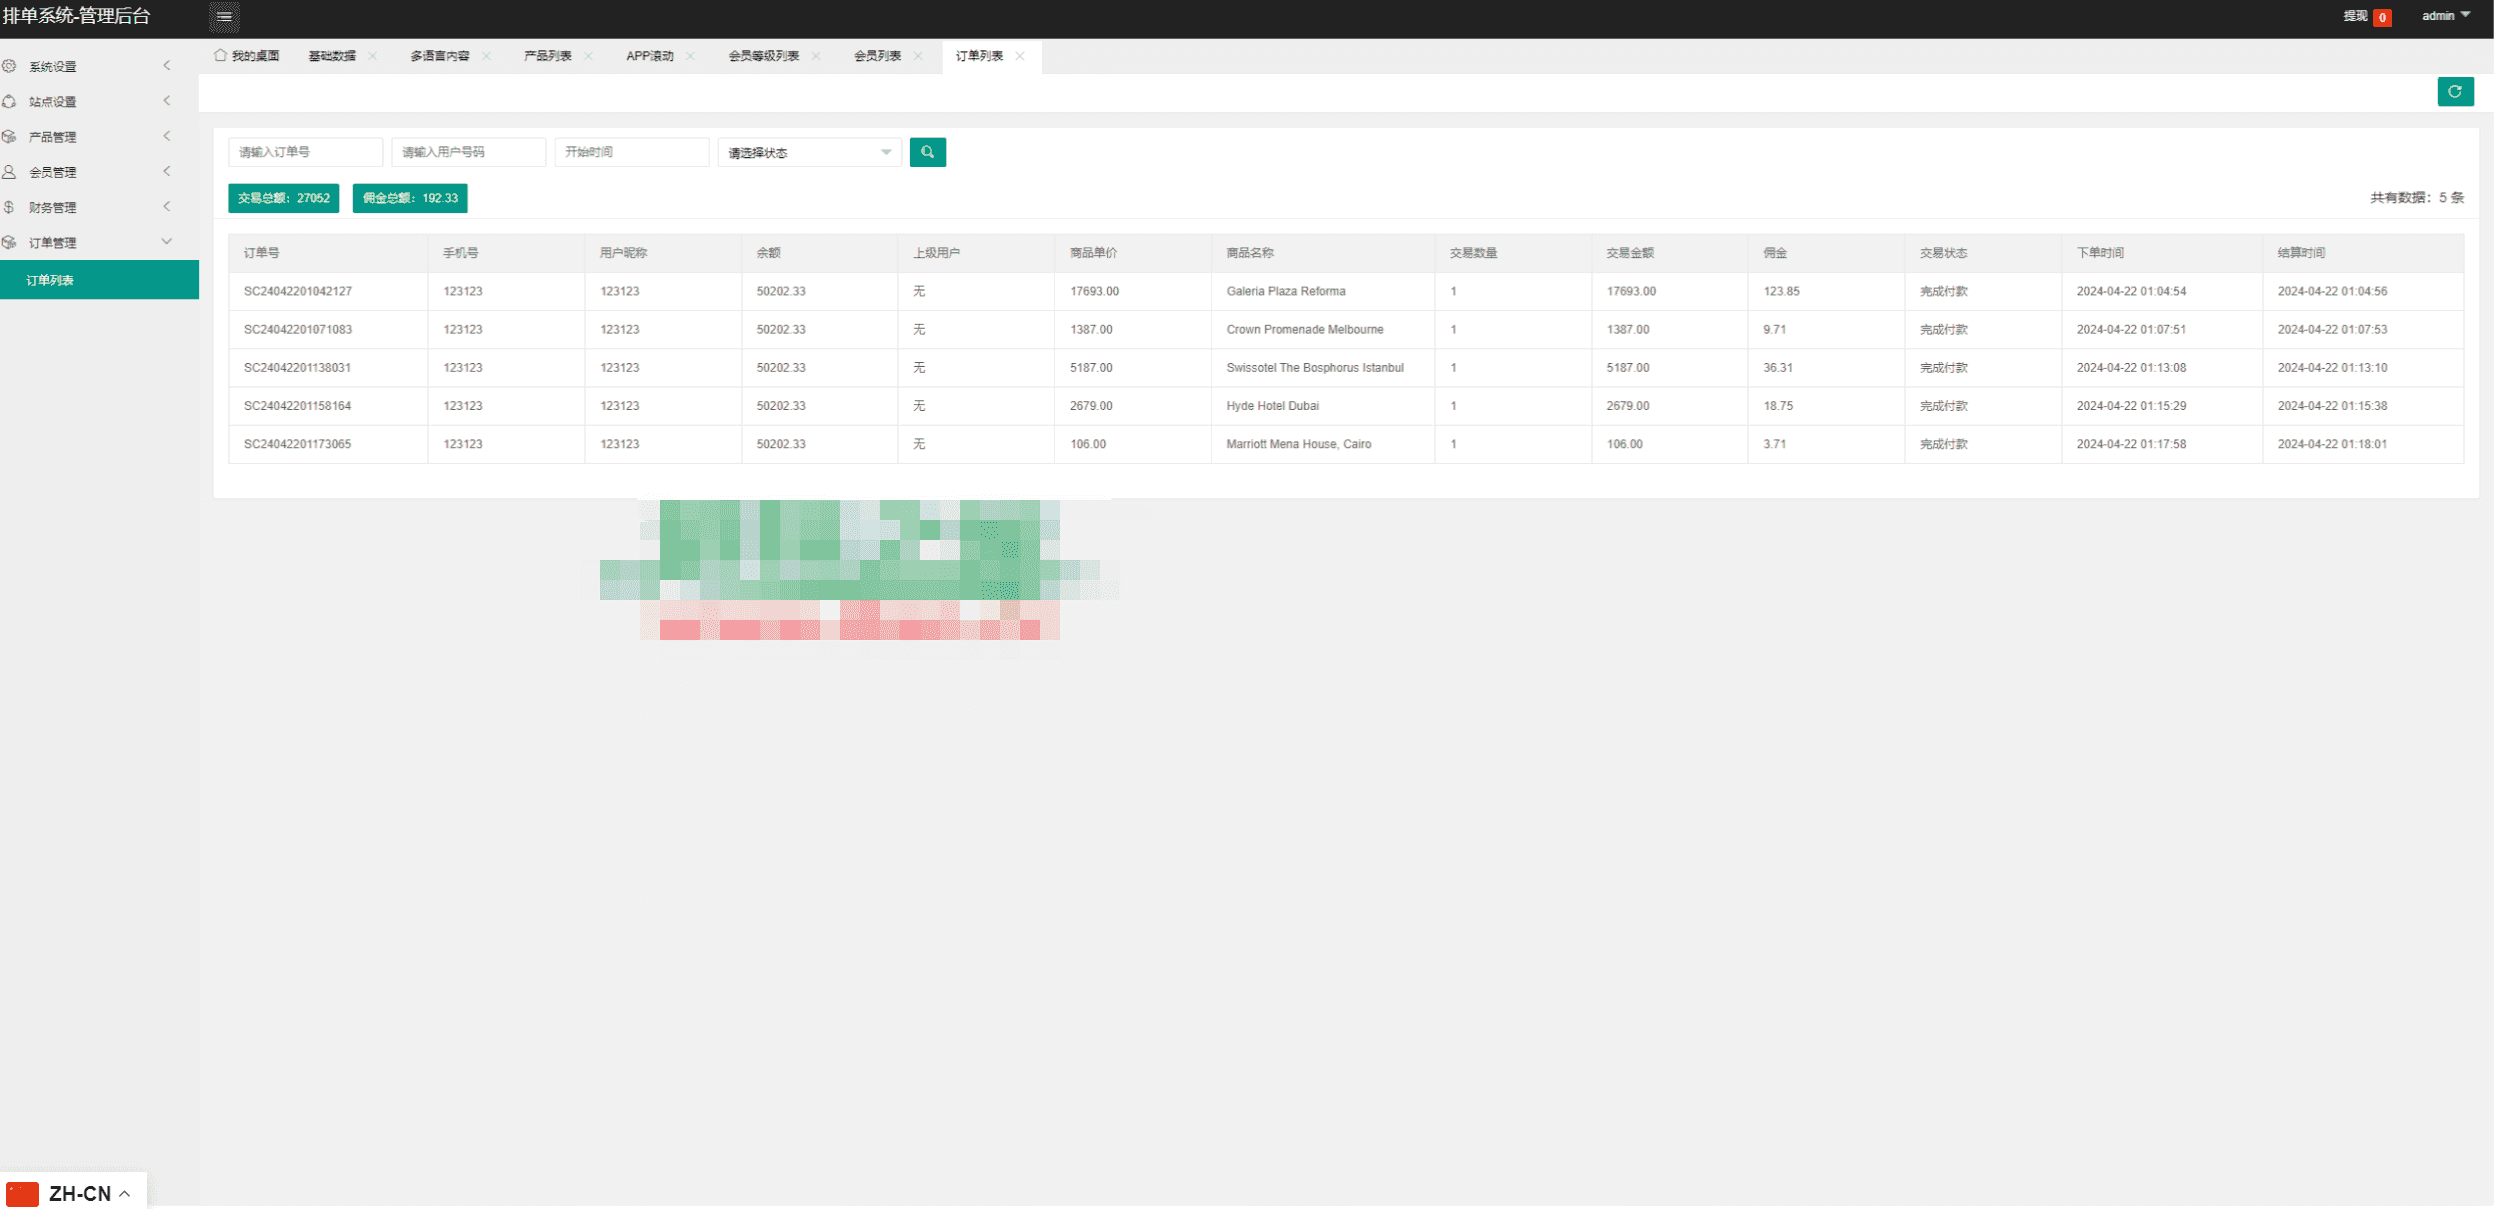Open the ZH-CN language selector

pyautogui.click(x=72, y=1193)
